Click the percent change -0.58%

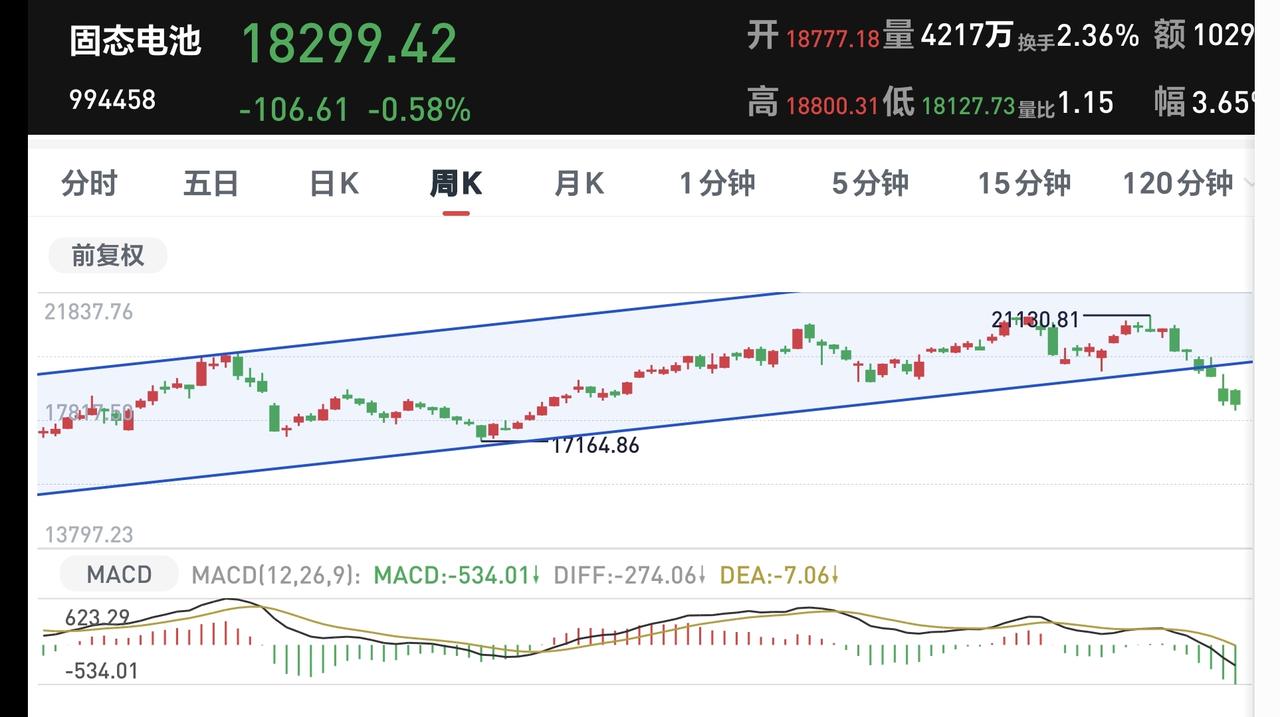click(x=419, y=109)
